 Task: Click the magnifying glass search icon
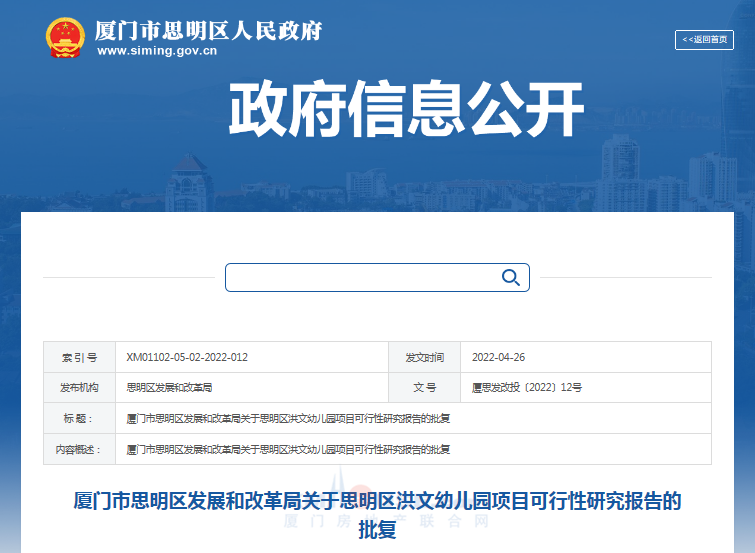[510, 277]
